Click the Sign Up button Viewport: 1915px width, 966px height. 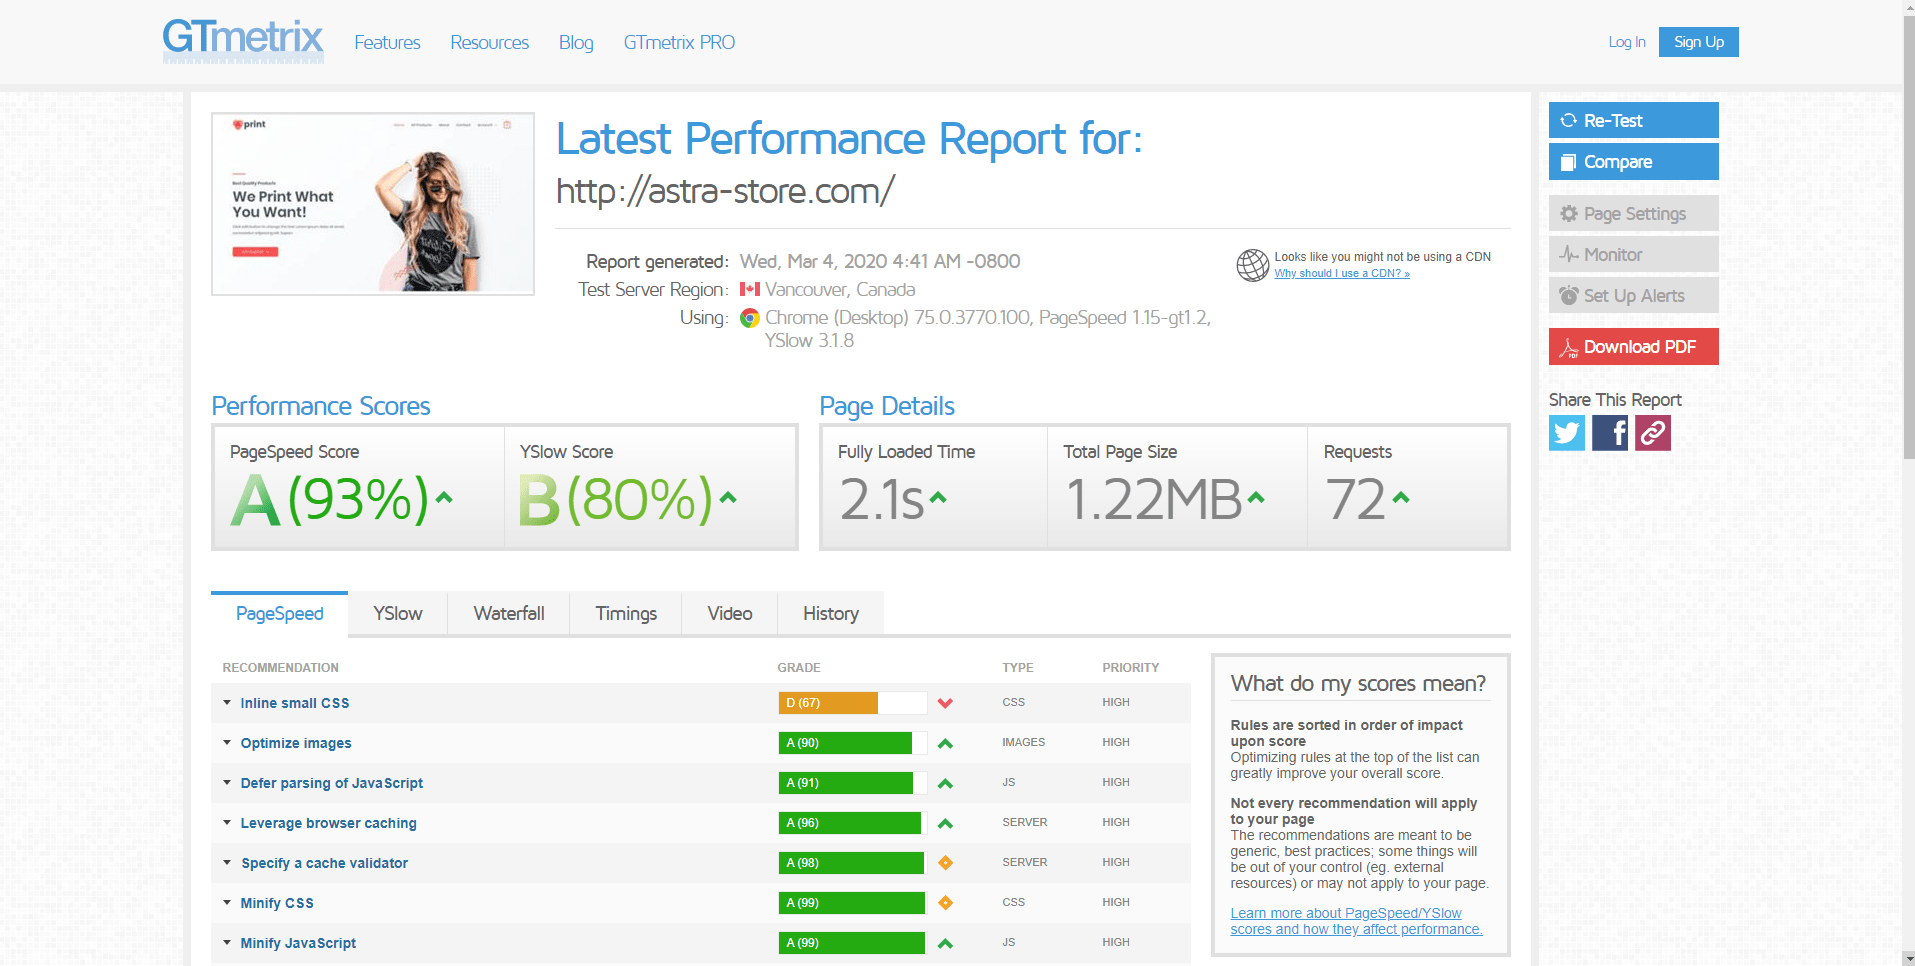(x=1698, y=42)
